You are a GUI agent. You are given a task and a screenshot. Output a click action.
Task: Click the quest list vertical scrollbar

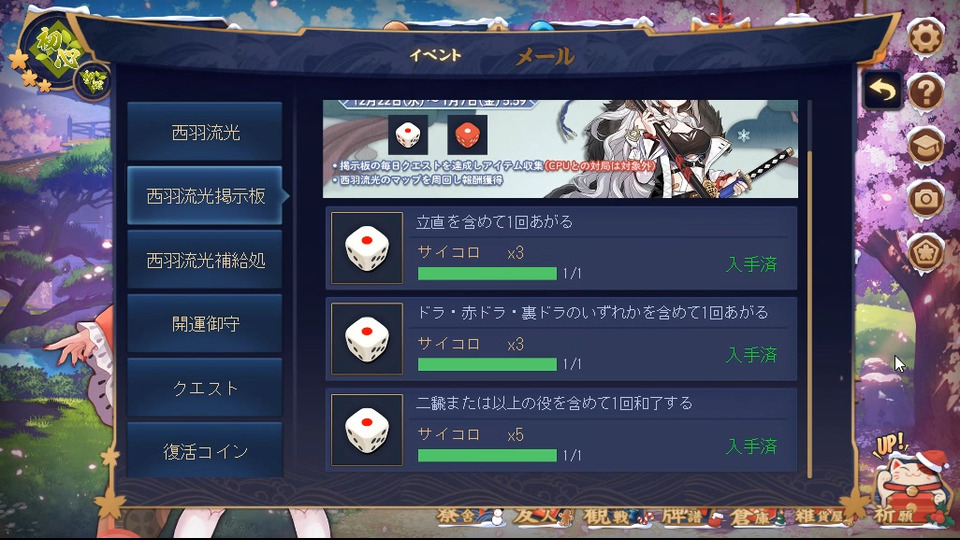click(809, 289)
